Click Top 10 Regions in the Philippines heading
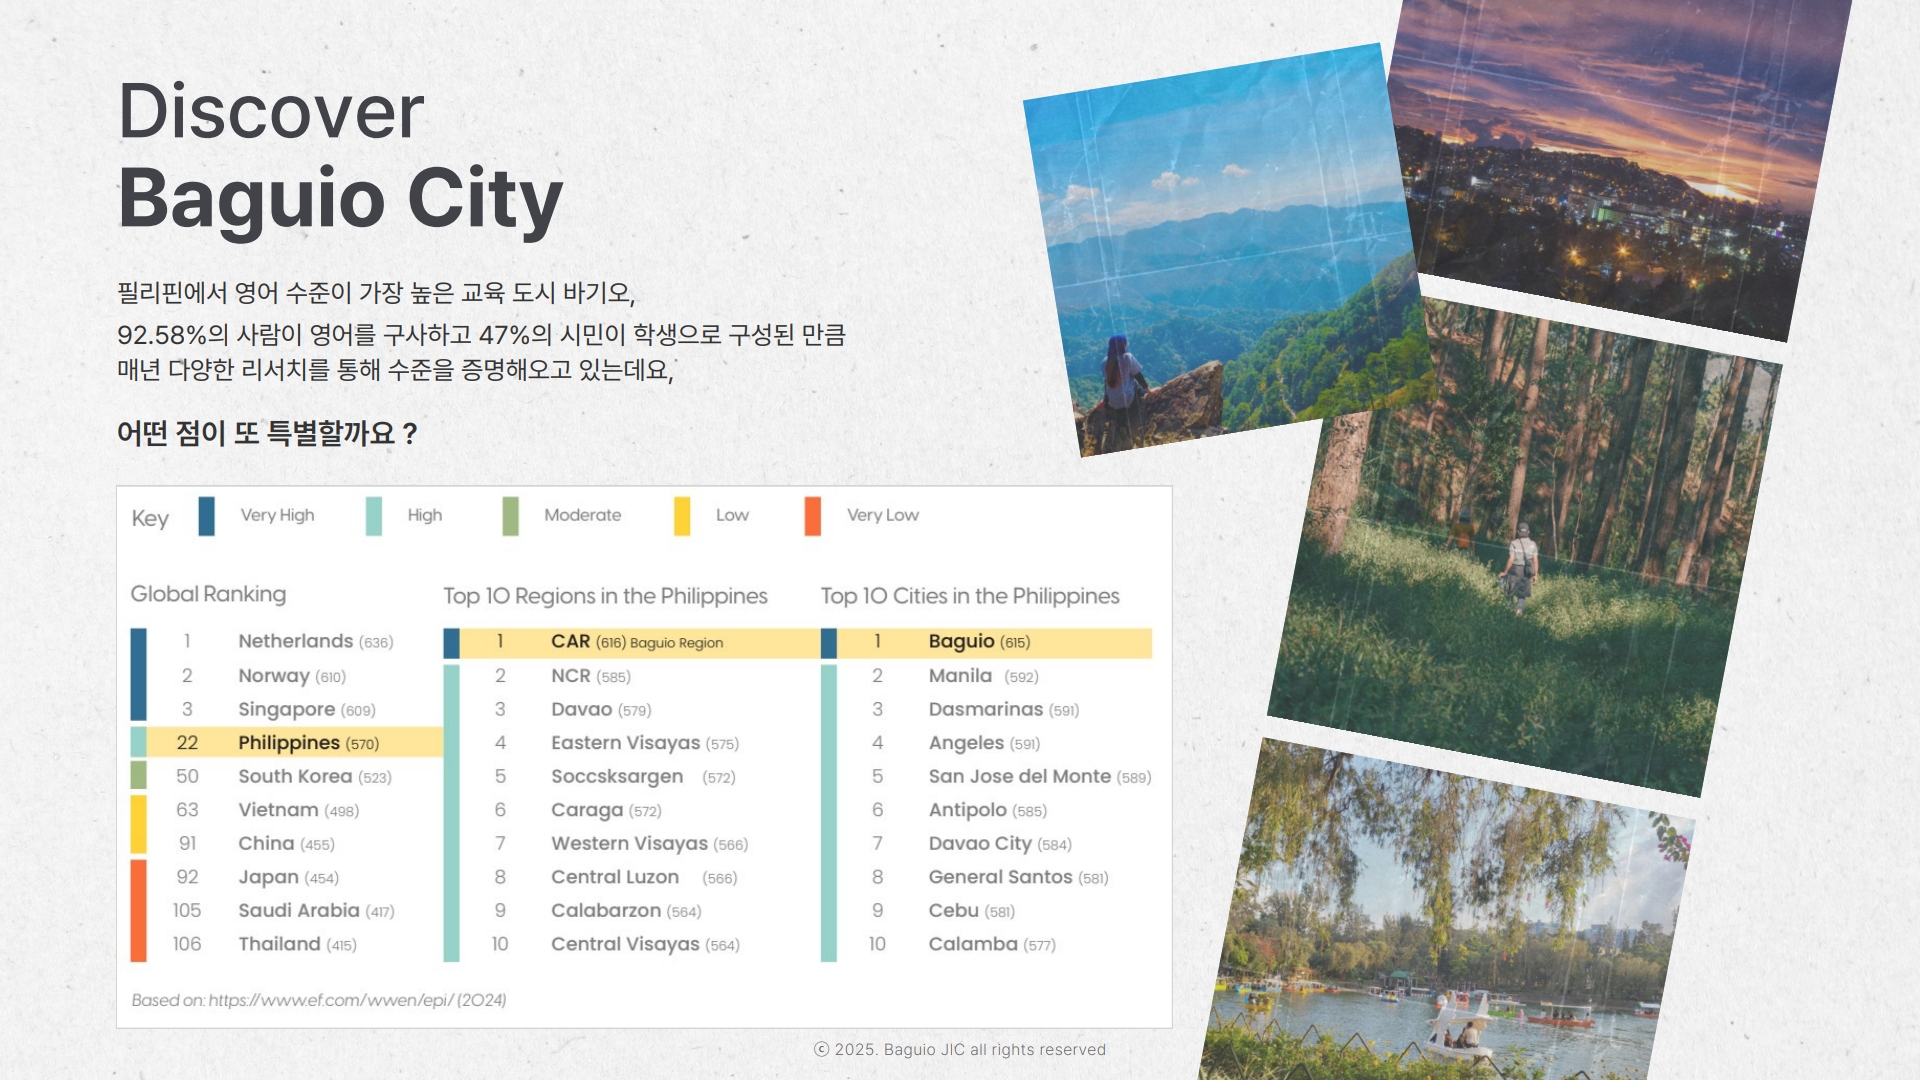 click(605, 596)
